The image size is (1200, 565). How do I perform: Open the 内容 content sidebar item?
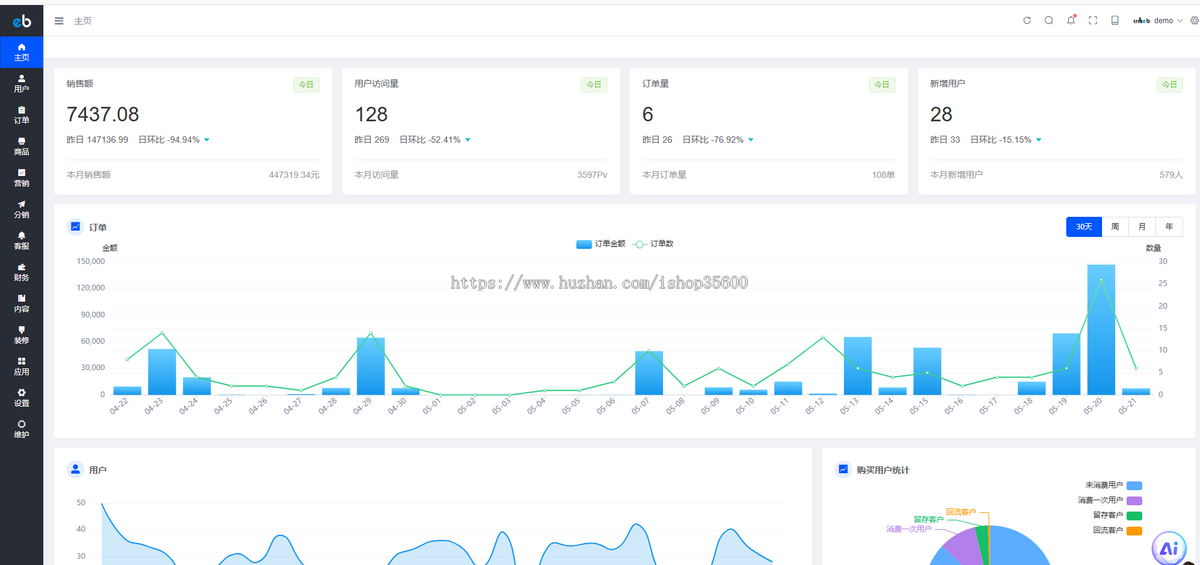(21, 303)
